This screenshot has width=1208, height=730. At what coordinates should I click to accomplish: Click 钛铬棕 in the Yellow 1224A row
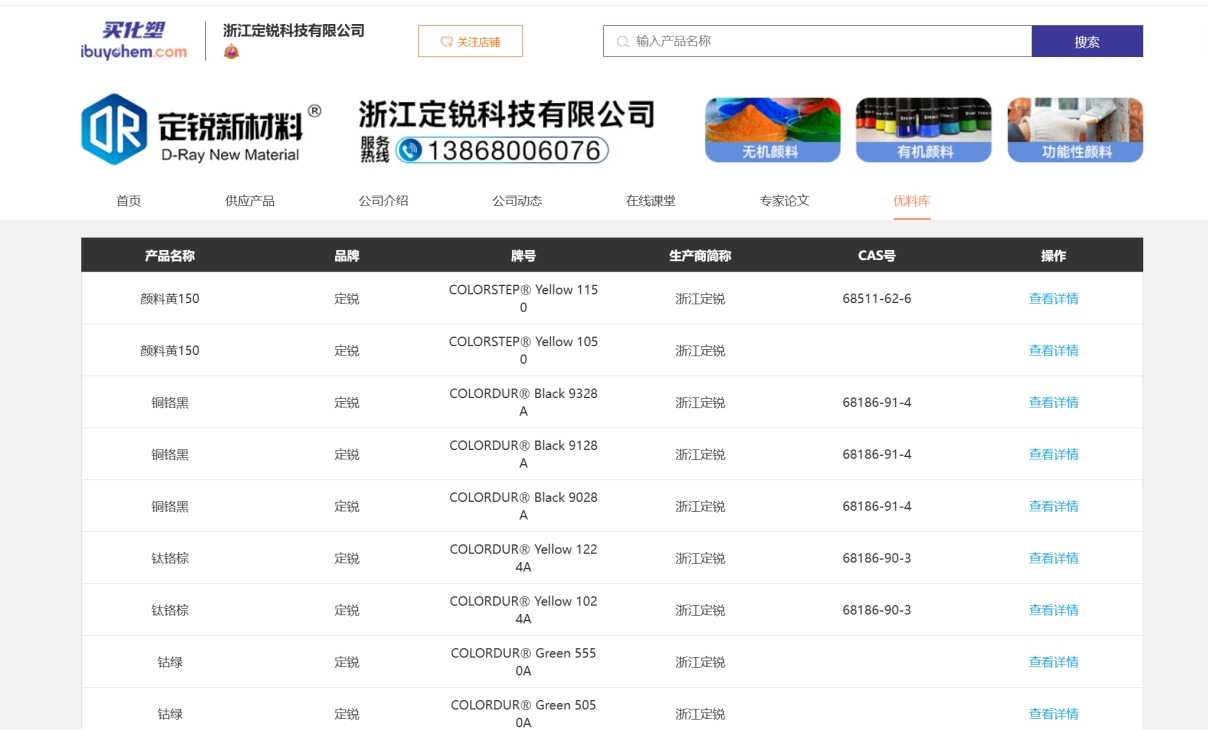(170, 558)
